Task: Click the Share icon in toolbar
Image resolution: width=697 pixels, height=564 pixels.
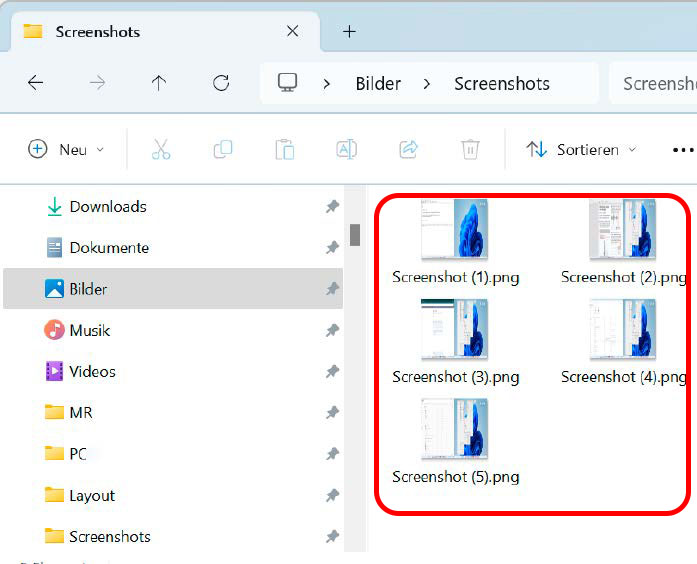Action: tap(409, 149)
